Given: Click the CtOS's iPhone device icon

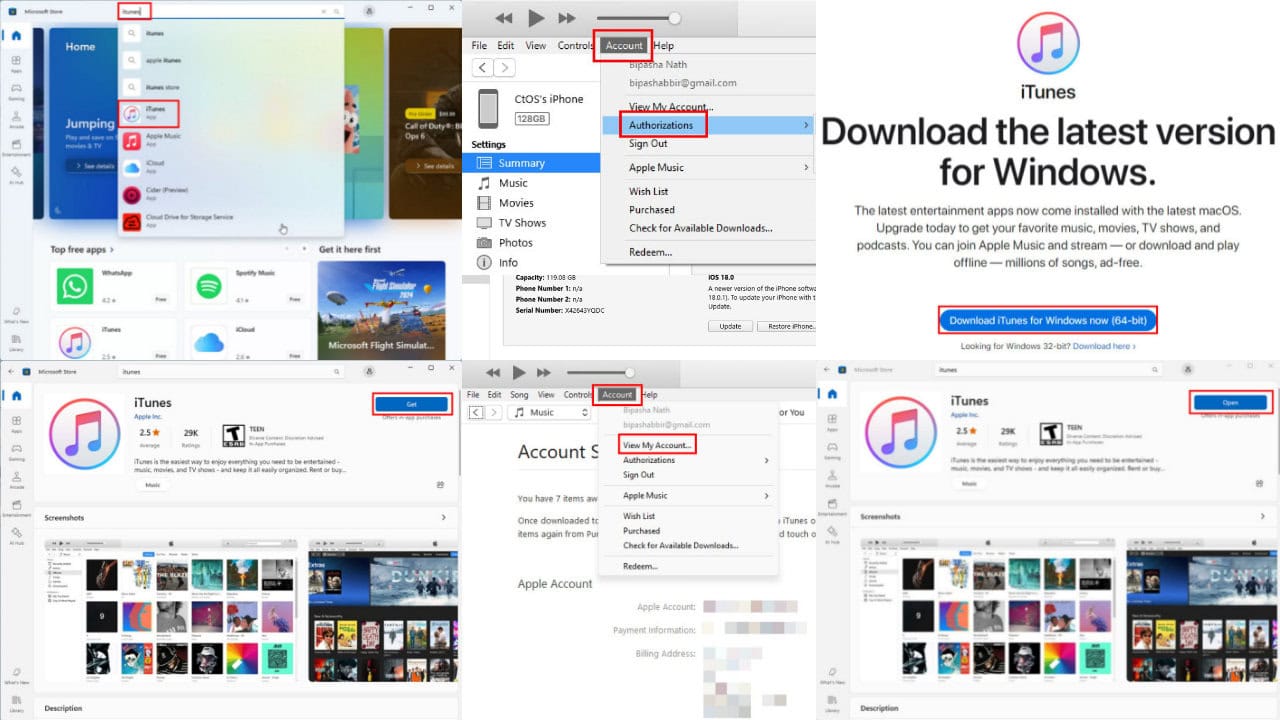Looking at the screenshot, I should tap(488, 108).
